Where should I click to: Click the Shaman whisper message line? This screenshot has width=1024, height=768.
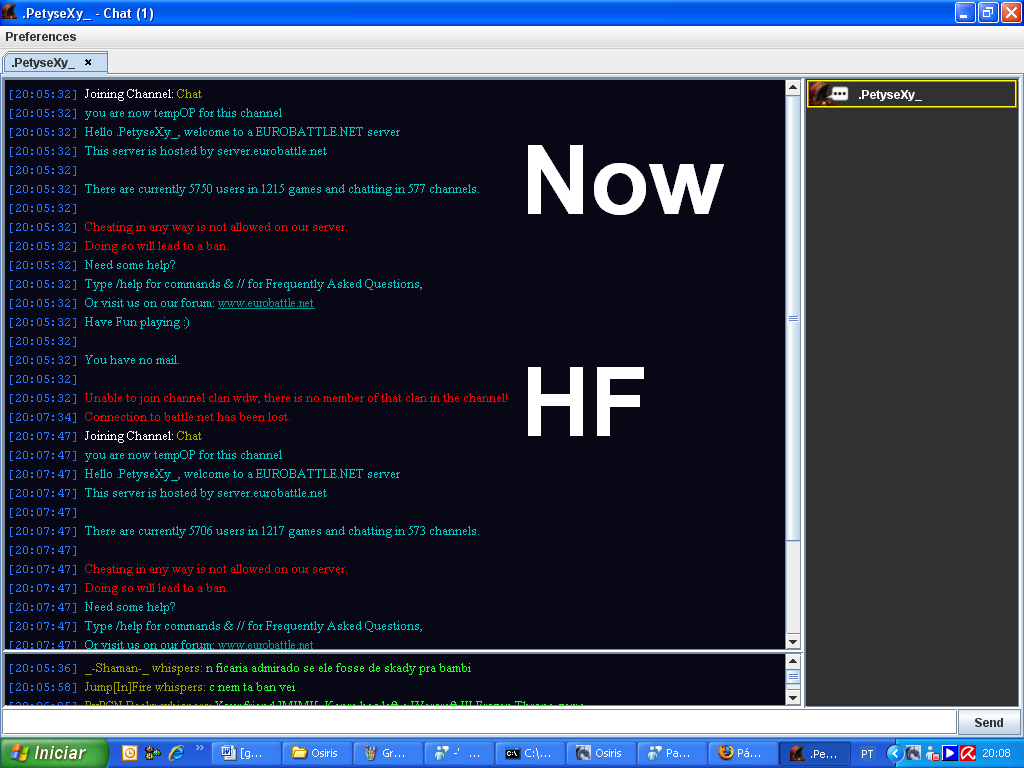239,668
